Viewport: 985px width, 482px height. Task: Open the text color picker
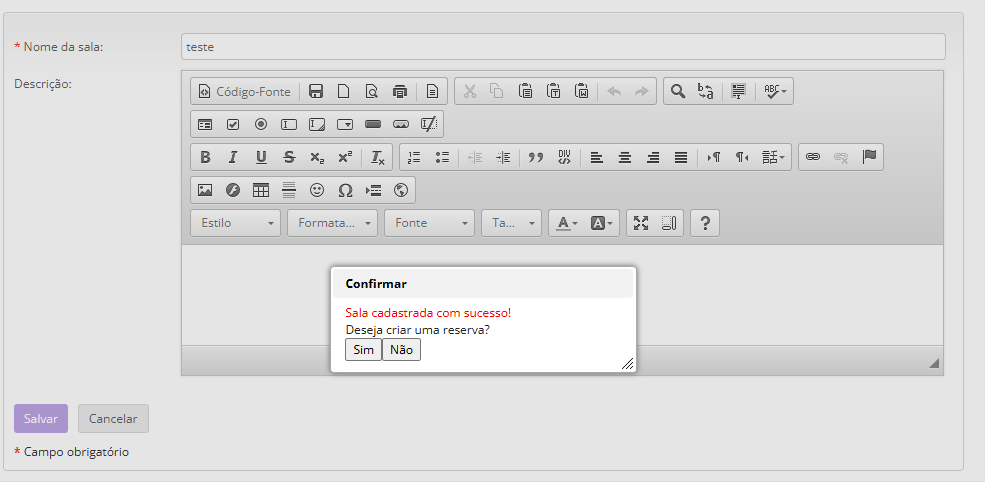[x=567, y=223]
